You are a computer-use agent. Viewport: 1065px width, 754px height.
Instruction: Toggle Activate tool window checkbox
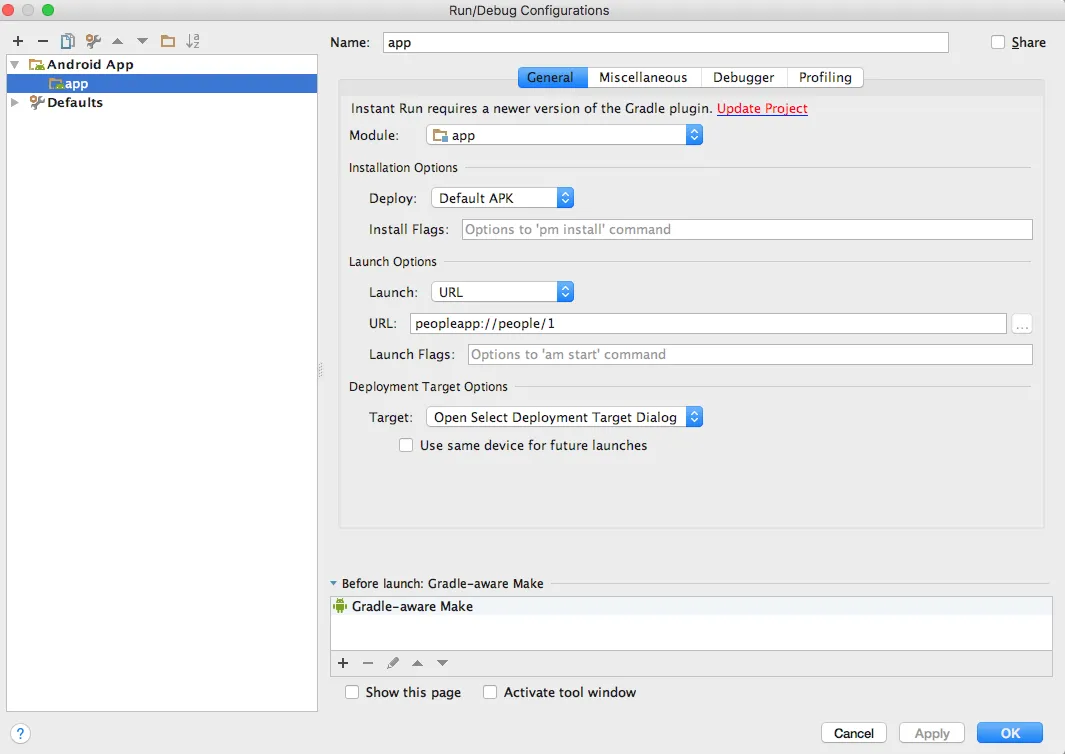490,692
